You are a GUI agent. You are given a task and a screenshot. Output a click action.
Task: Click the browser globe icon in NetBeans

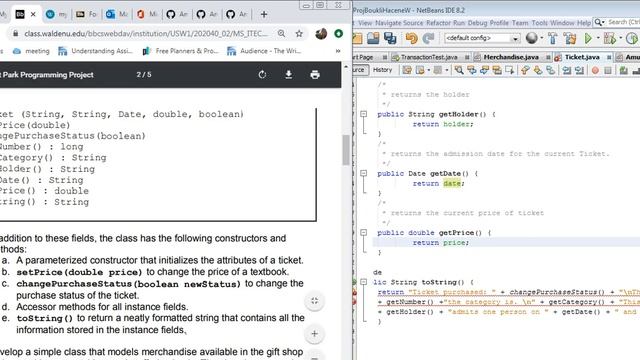(531, 38)
